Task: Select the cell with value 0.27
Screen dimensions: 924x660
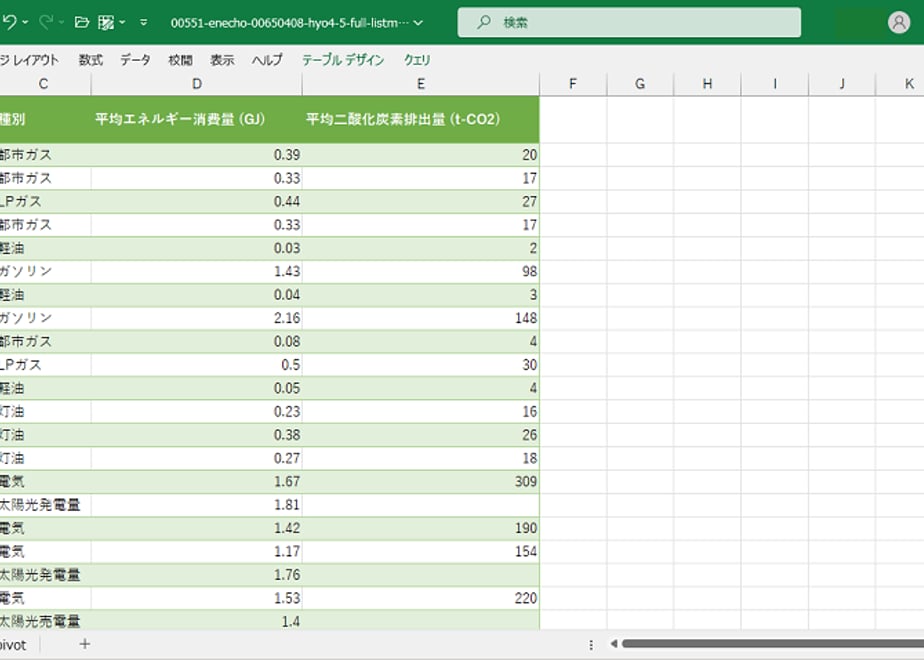Action: tap(197, 458)
